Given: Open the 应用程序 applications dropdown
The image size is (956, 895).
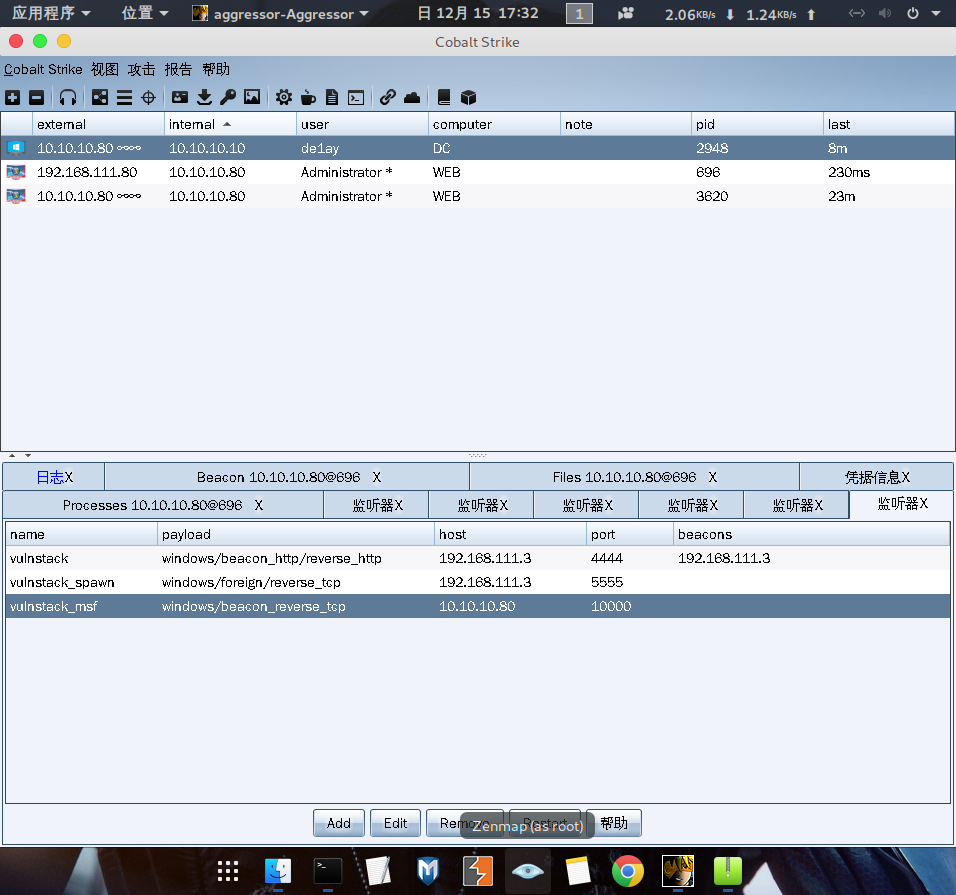Looking at the screenshot, I should (x=51, y=13).
